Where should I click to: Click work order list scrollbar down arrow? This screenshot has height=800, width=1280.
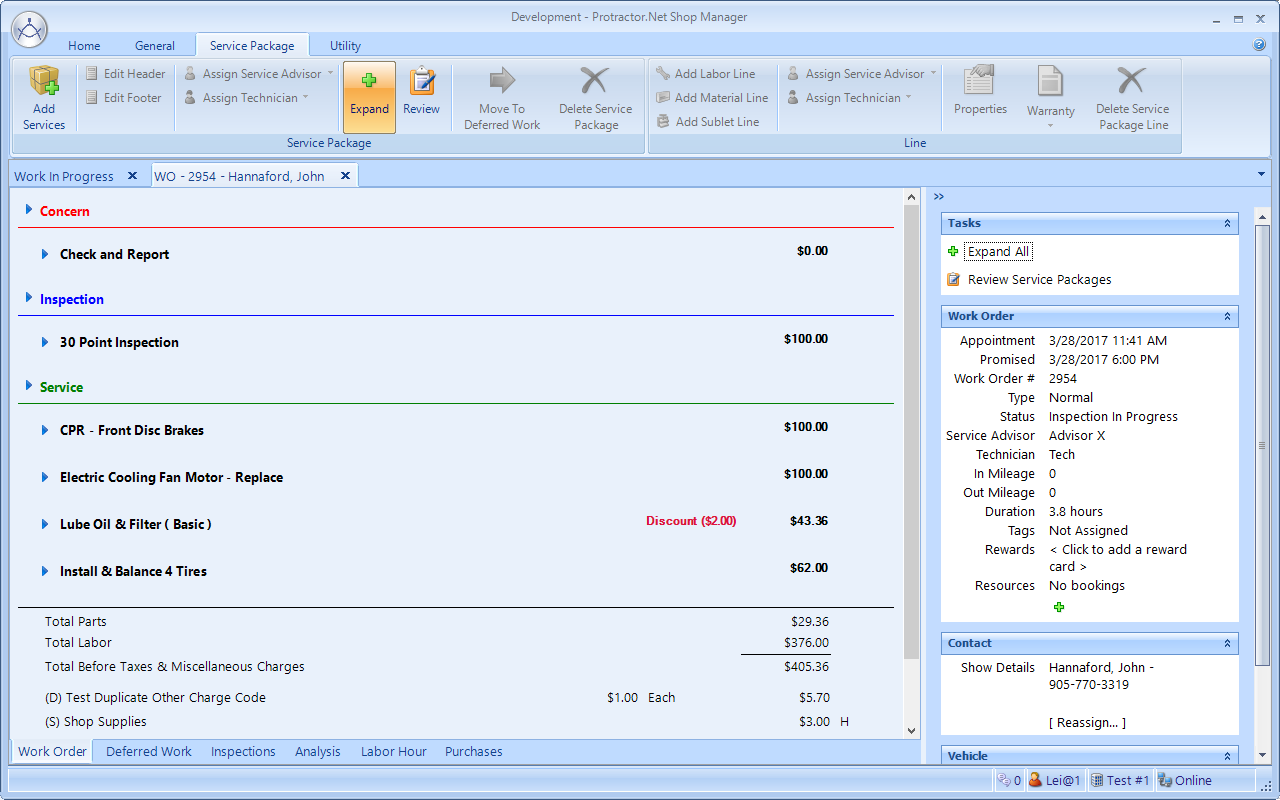click(x=911, y=731)
